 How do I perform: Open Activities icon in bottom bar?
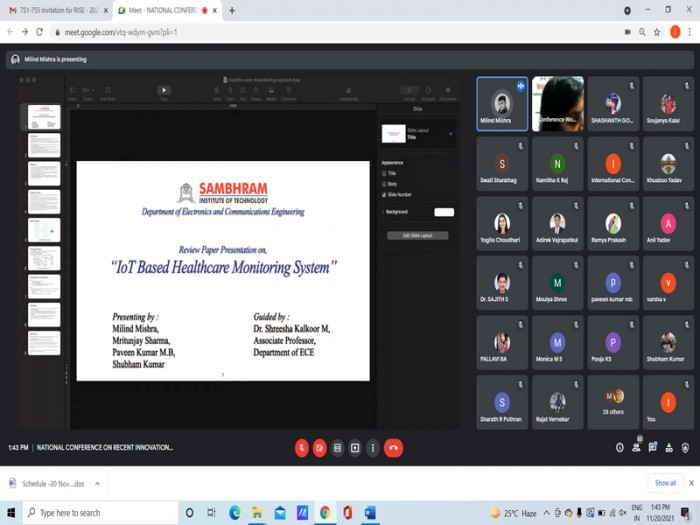[669, 448]
